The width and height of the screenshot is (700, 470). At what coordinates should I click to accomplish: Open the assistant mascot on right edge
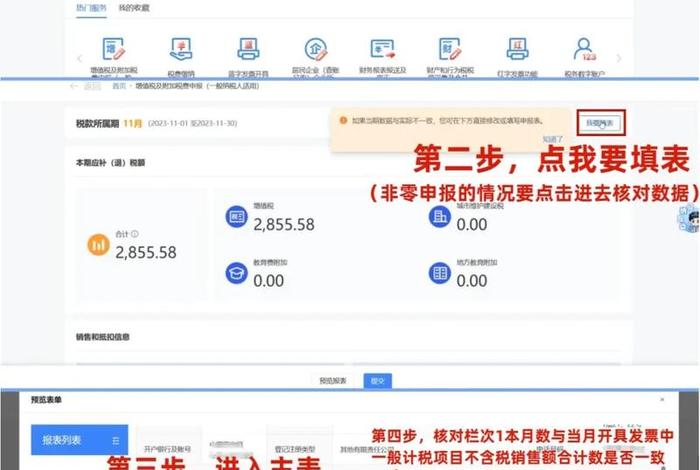689,219
